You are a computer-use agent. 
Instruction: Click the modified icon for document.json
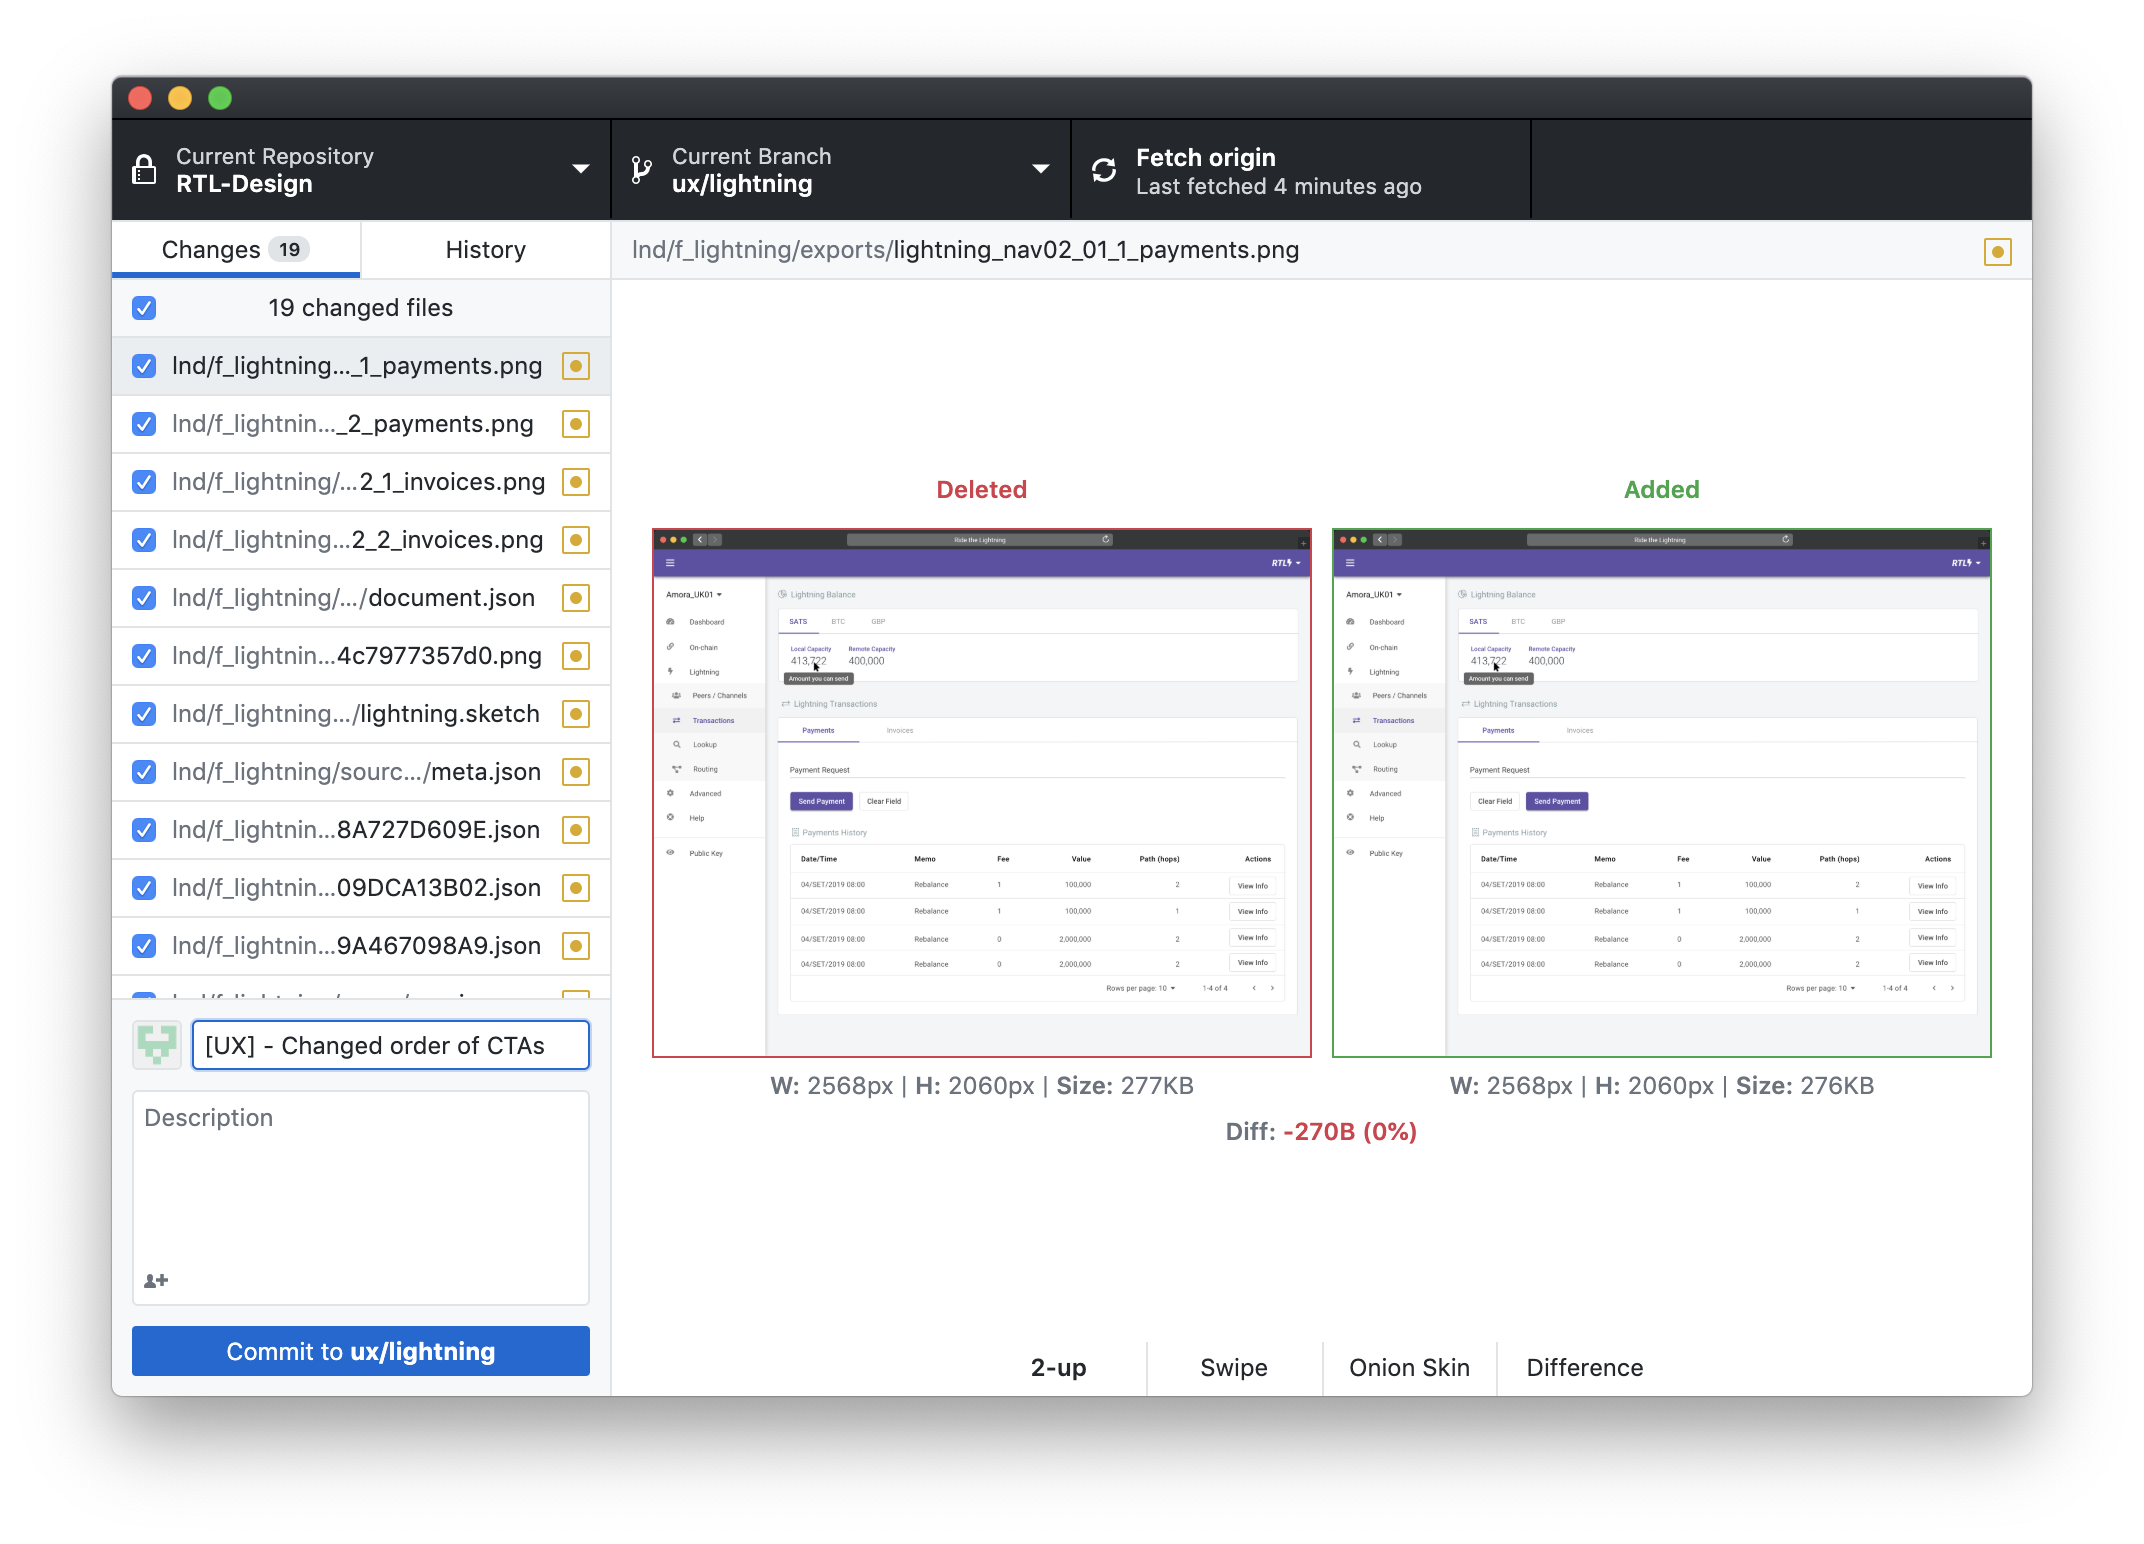(x=576, y=598)
